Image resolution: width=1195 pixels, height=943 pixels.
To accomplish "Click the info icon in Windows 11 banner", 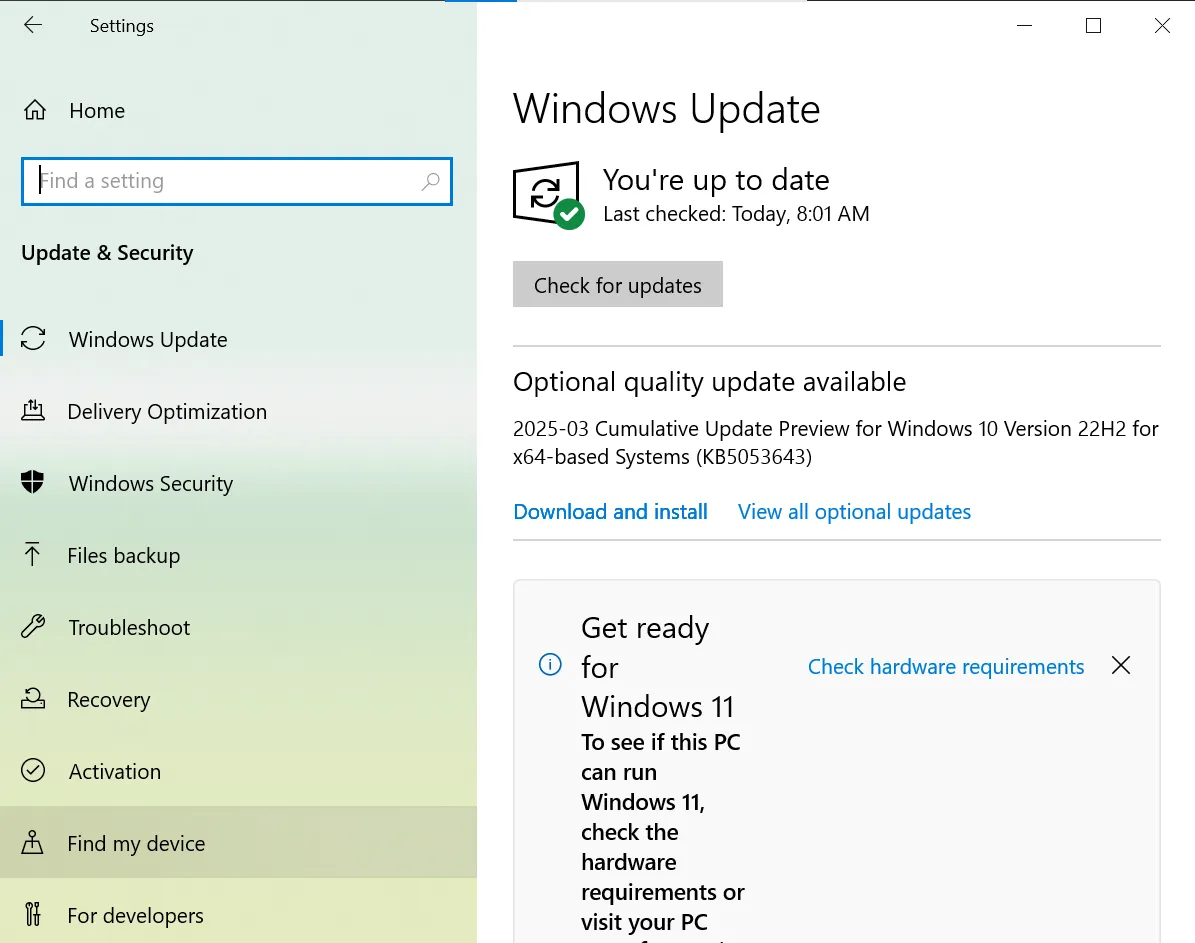I will point(550,665).
